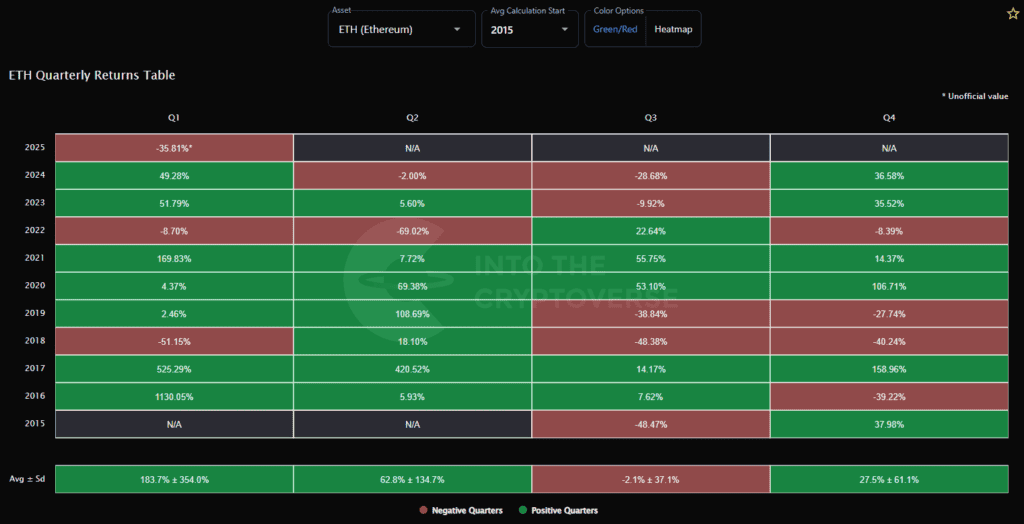Click the -38.84% cell
Screen dimensions: 1024x524
pyautogui.click(x=651, y=314)
